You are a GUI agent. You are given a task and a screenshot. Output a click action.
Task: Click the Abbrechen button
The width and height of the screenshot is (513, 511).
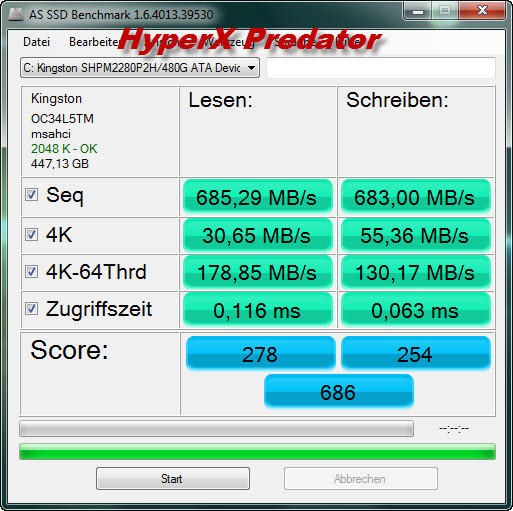click(x=360, y=479)
